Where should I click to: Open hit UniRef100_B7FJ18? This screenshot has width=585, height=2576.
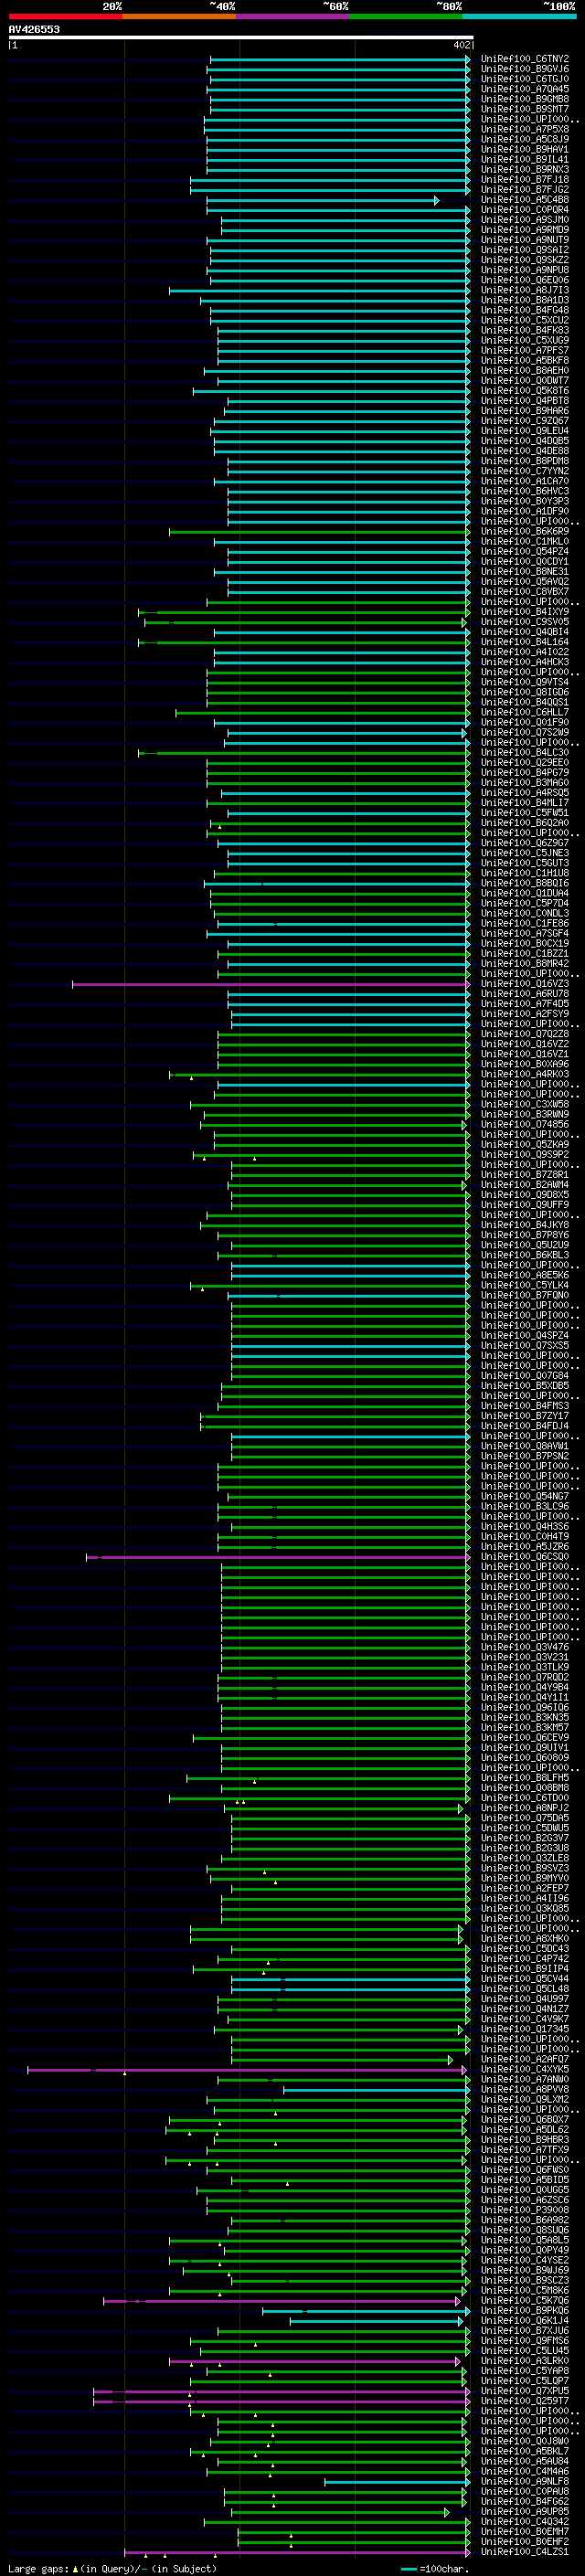525,180
